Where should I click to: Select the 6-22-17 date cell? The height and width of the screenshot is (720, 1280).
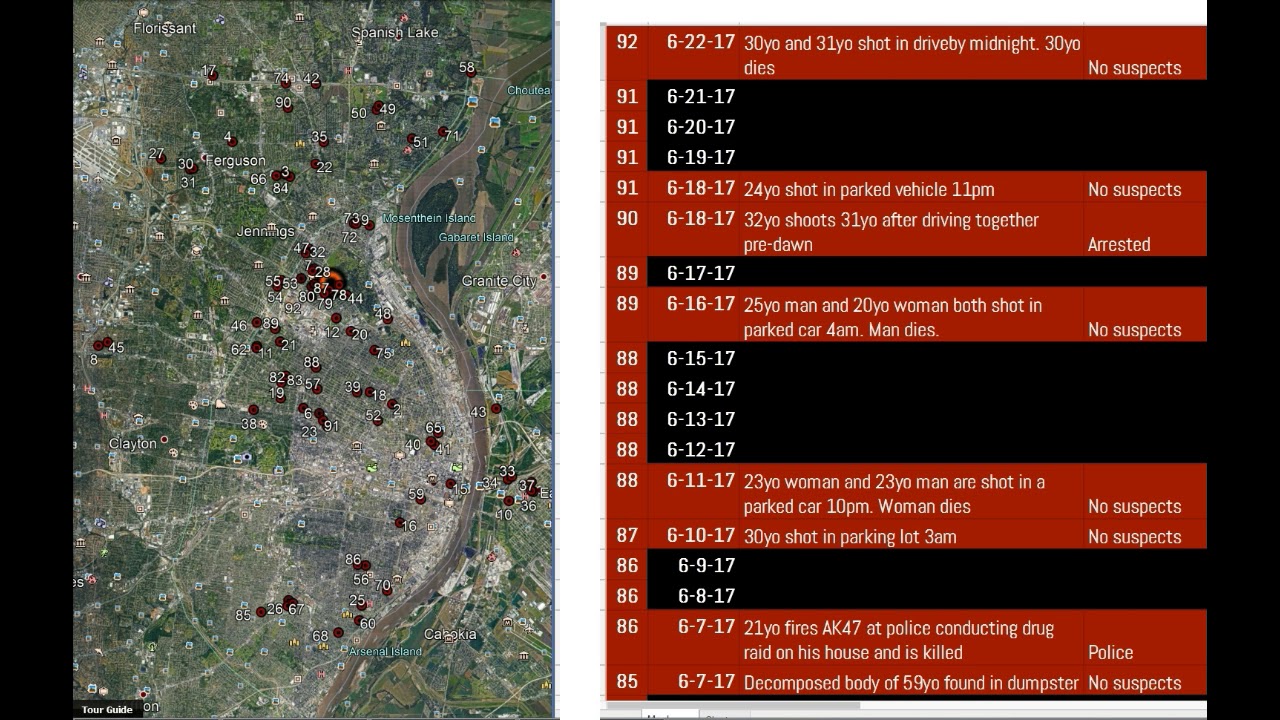pyautogui.click(x=693, y=54)
